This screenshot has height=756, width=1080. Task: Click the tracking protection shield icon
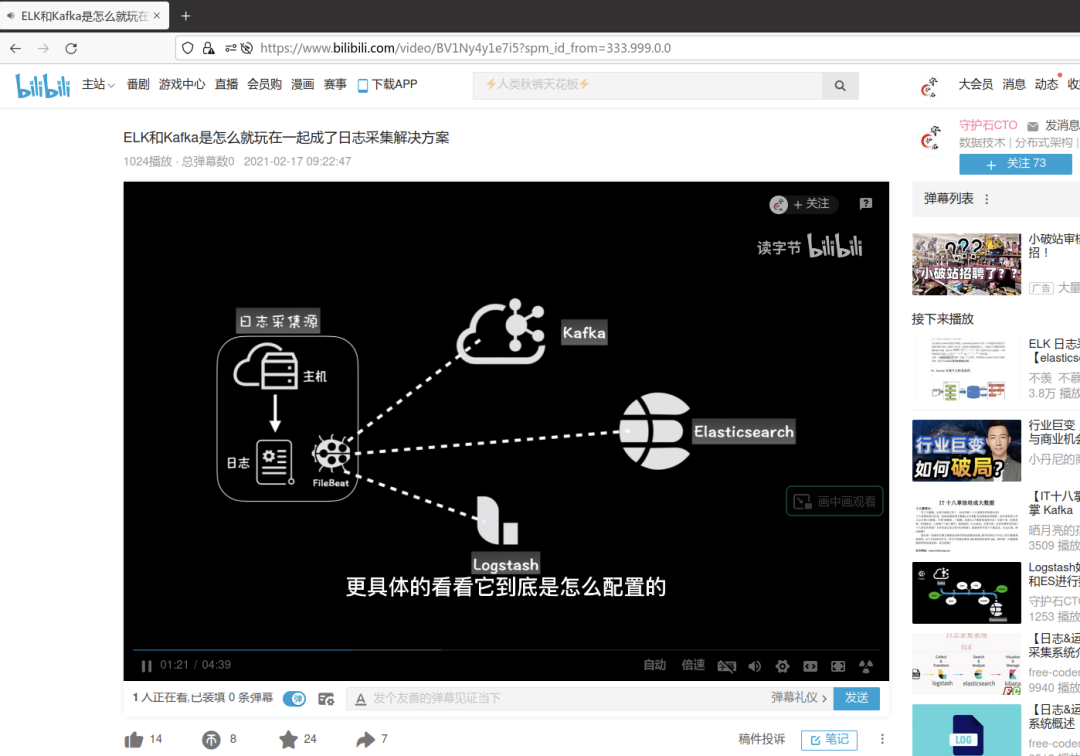187,48
